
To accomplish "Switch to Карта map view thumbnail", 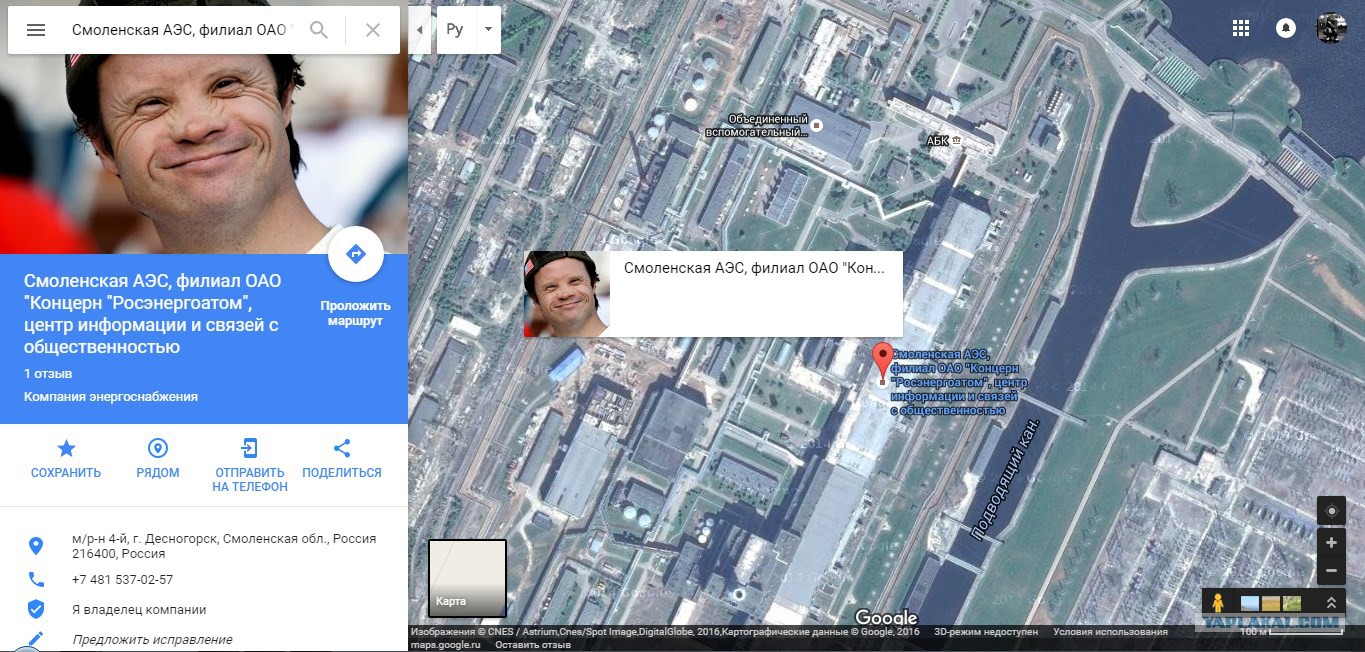I will [x=467, y=578].
